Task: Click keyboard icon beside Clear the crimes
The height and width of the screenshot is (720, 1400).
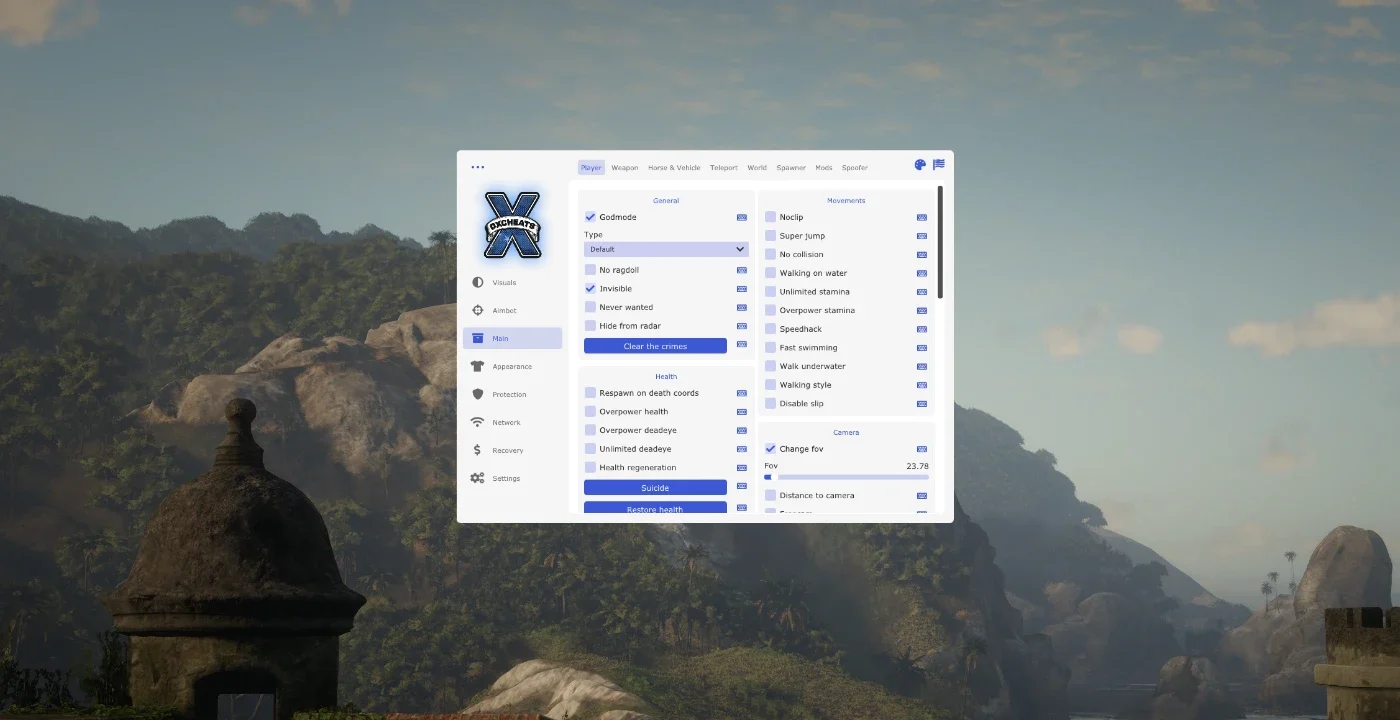Action: (x=742, y=346)
